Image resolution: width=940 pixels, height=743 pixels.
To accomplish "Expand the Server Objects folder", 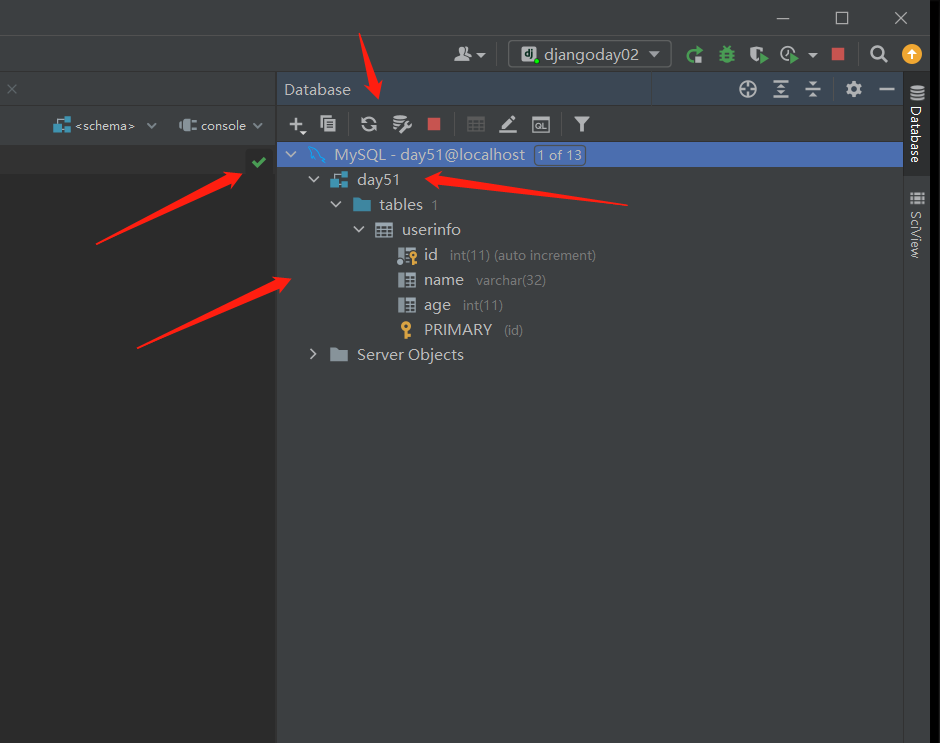I will coord(313,354).
